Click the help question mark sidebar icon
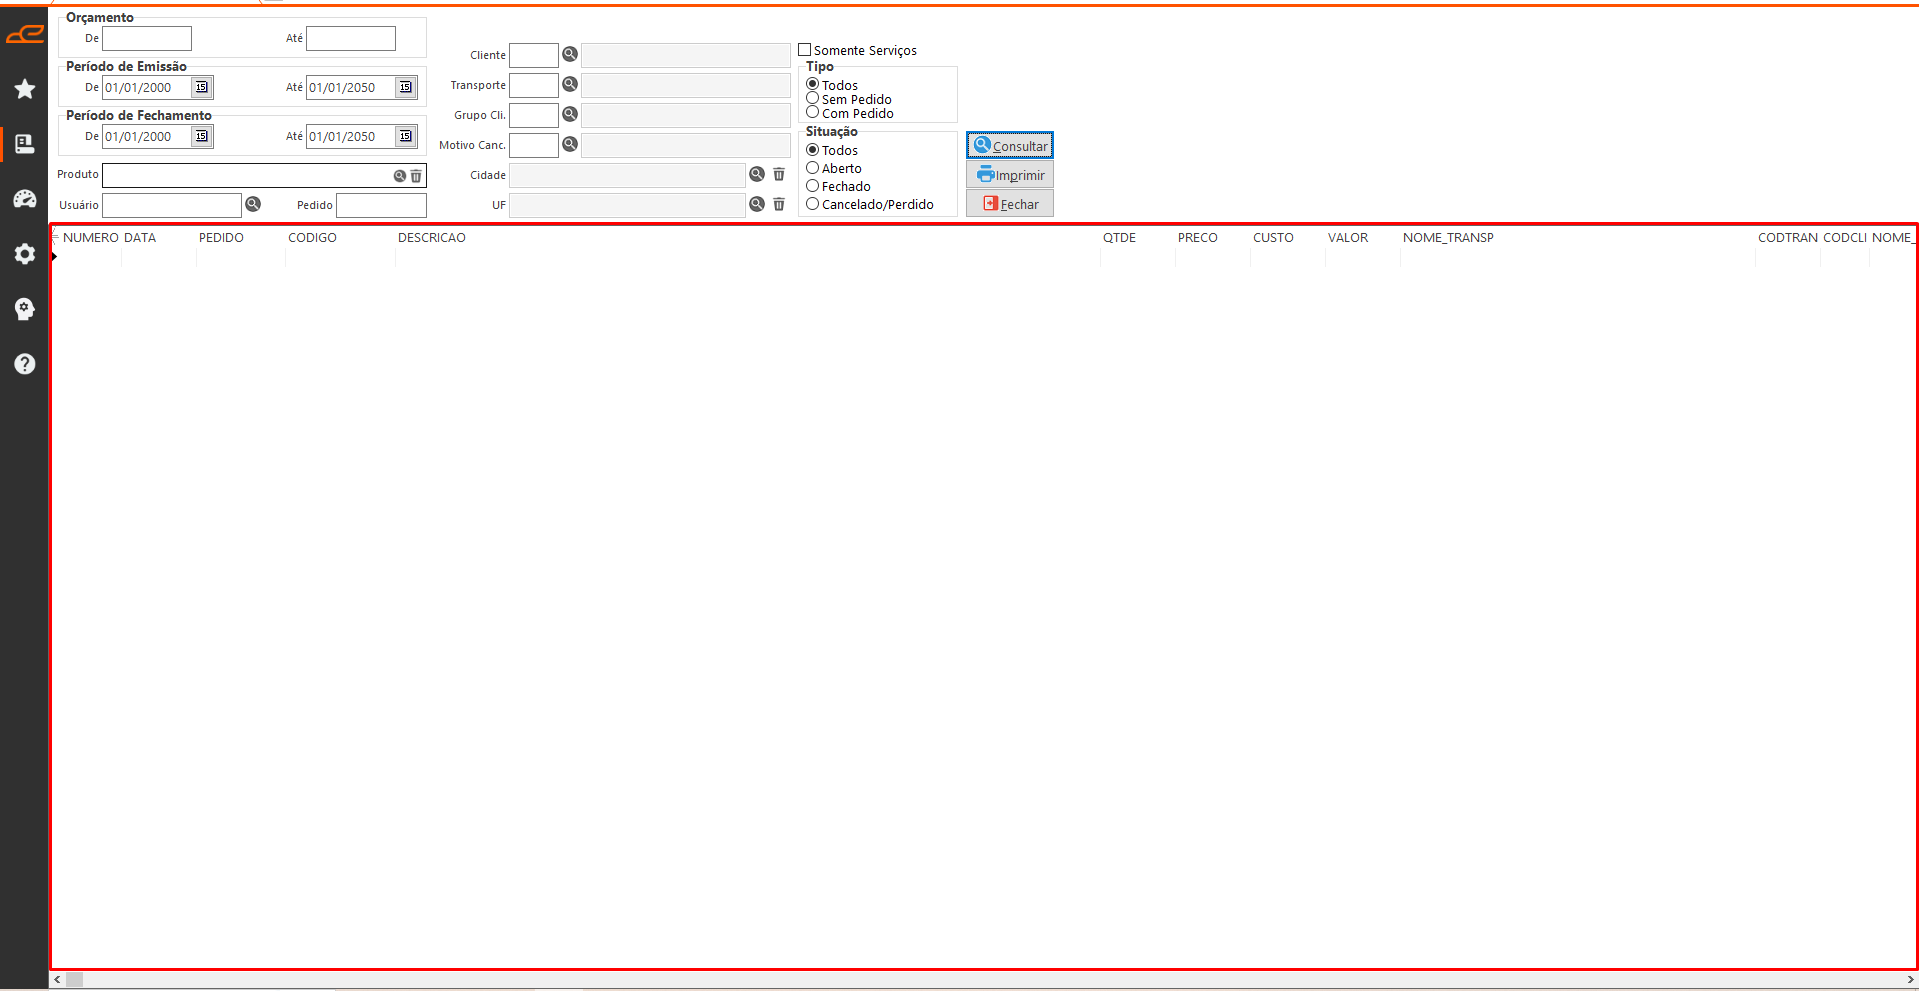 click(25, 364)
